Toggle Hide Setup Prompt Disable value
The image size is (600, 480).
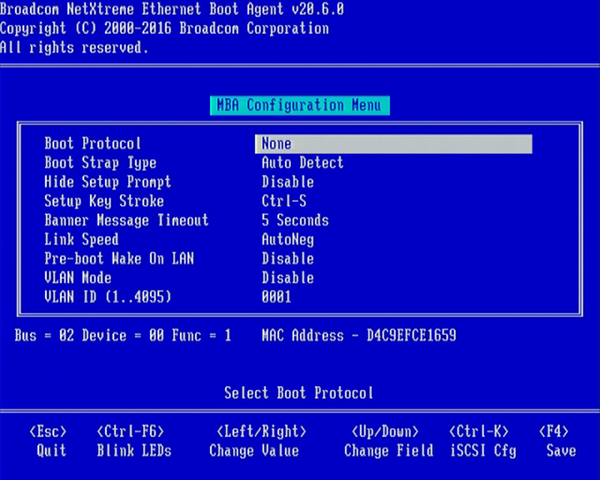tap(288, 182)
